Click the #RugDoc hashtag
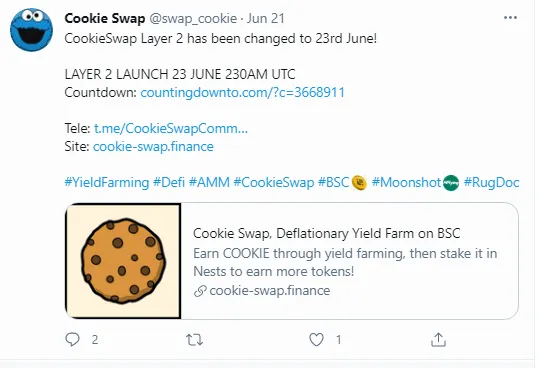Viewport: 538px width, 368px height. (x=491, y=182)
